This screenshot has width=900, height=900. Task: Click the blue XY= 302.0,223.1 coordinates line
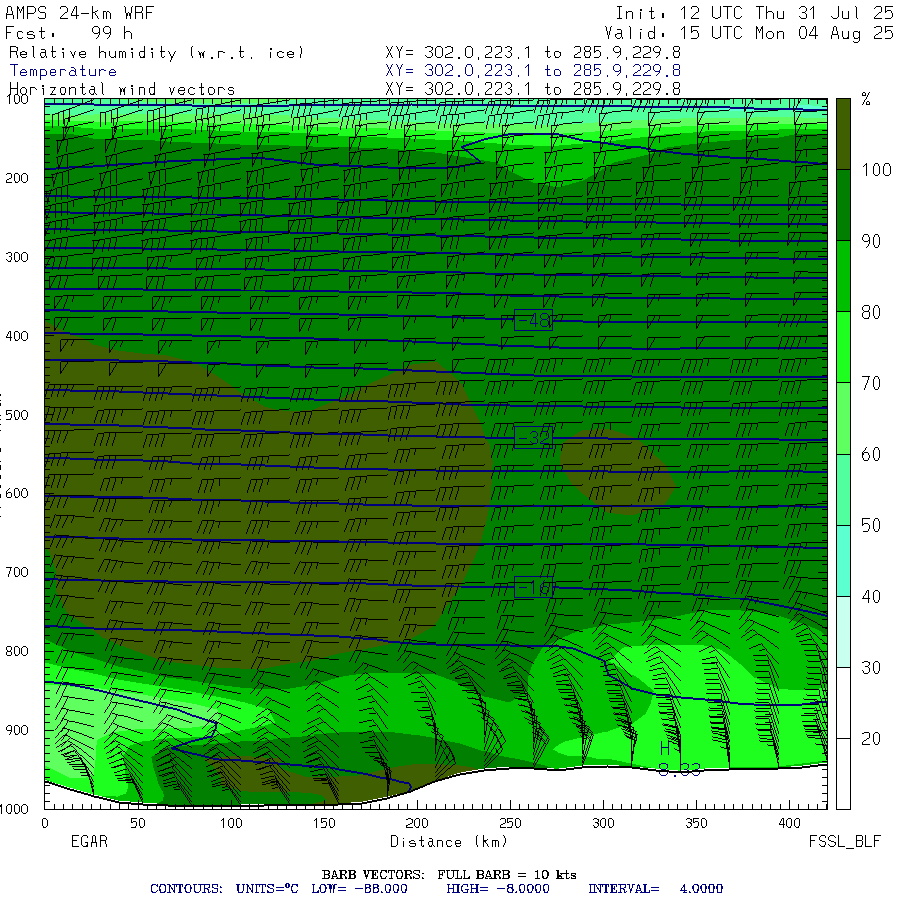(x=533, y=71)
